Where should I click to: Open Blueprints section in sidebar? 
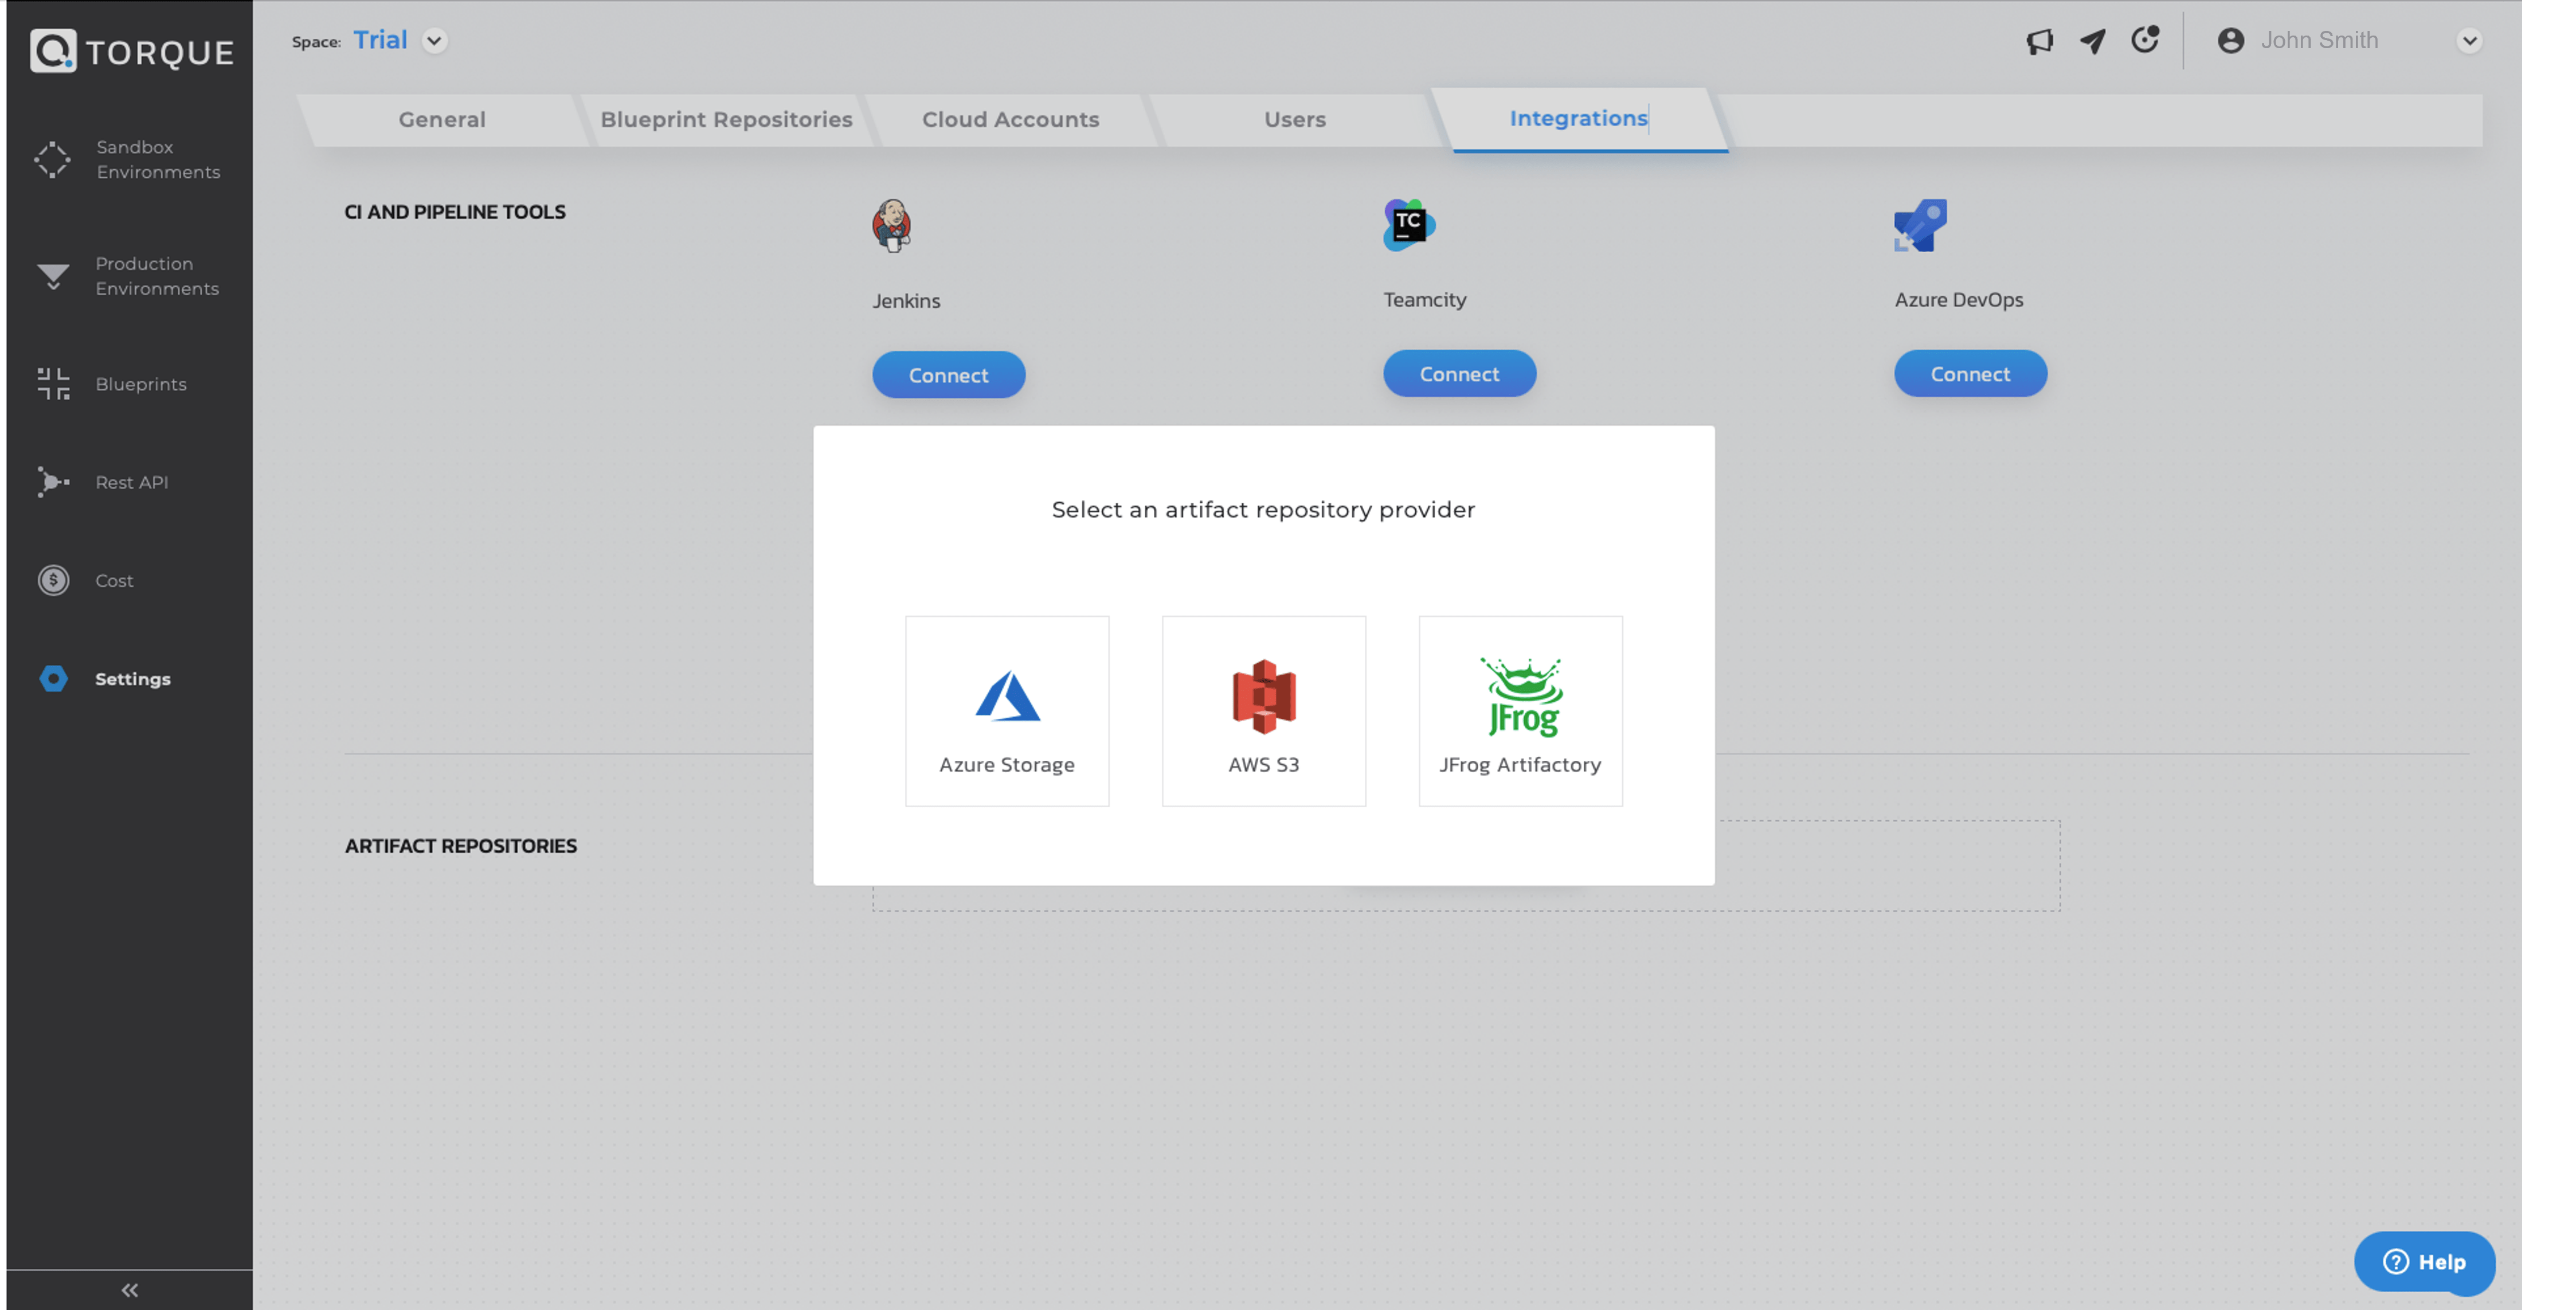(x=130, y=384)
